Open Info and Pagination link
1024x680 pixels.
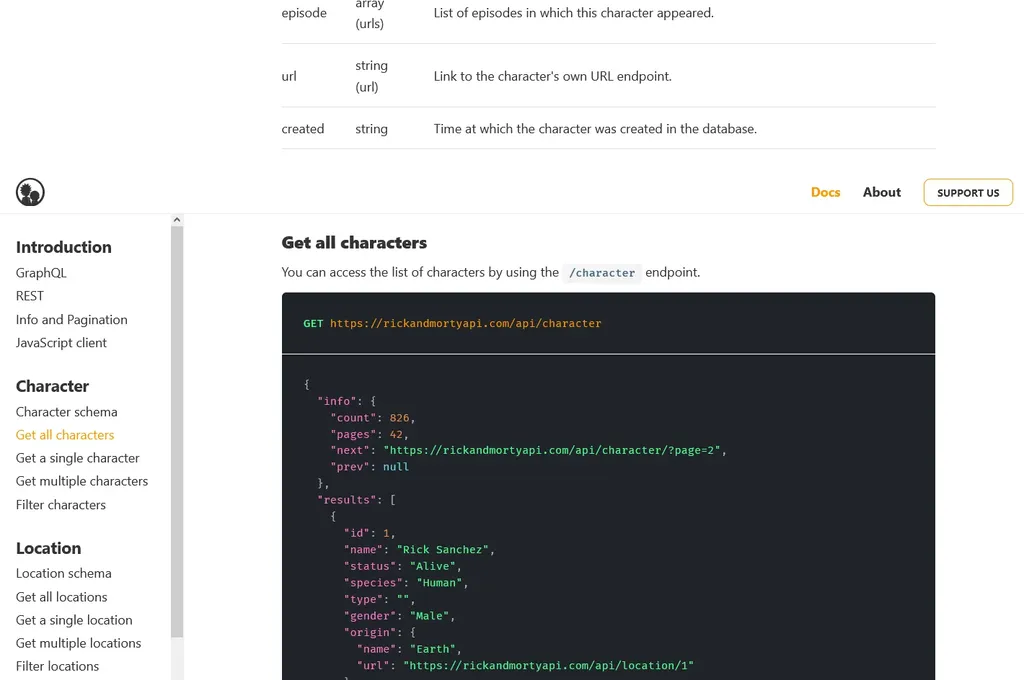point(72,319)
